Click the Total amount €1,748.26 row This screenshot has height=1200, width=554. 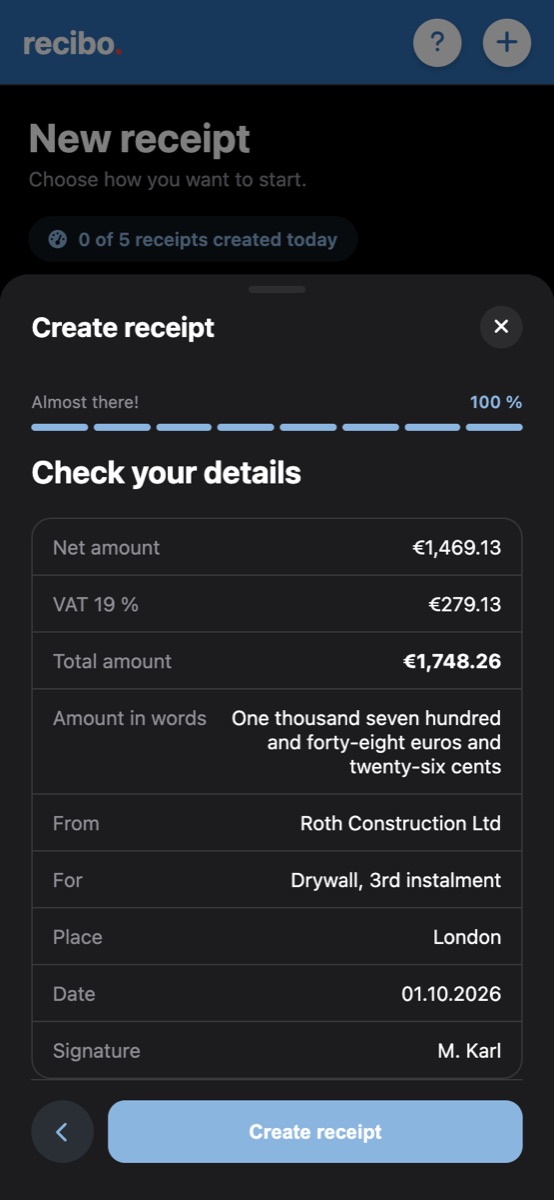[277, 661]
